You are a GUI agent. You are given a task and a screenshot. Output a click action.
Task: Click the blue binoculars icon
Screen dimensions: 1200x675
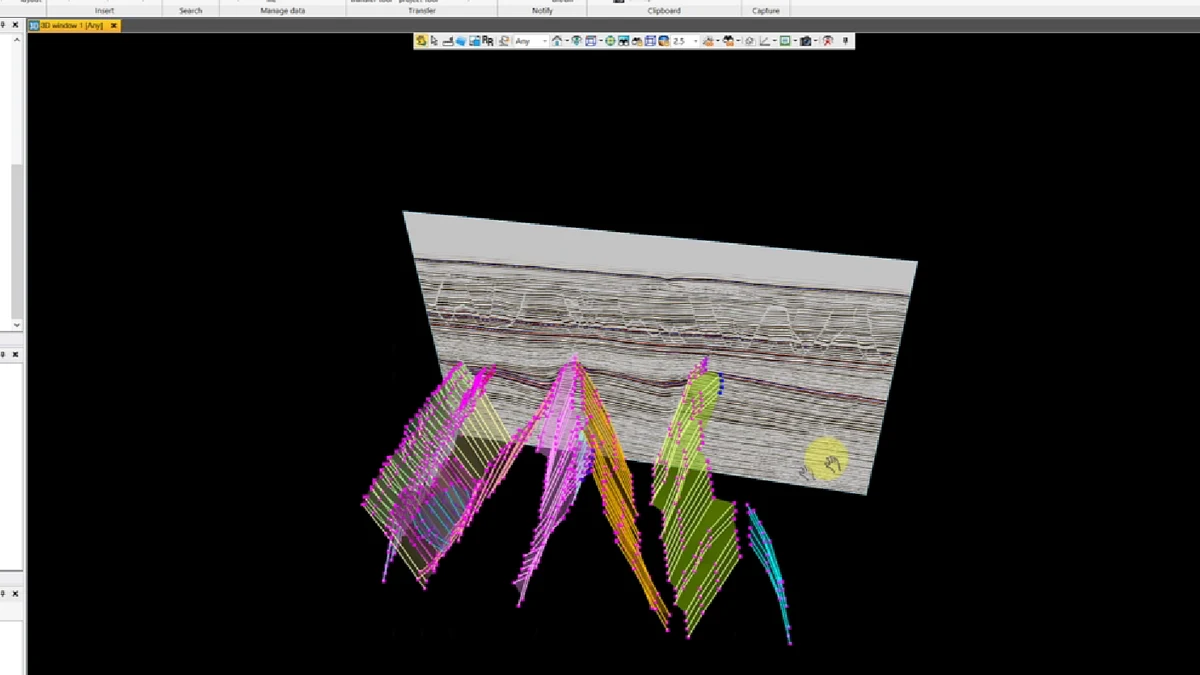[x=624, y=41]
